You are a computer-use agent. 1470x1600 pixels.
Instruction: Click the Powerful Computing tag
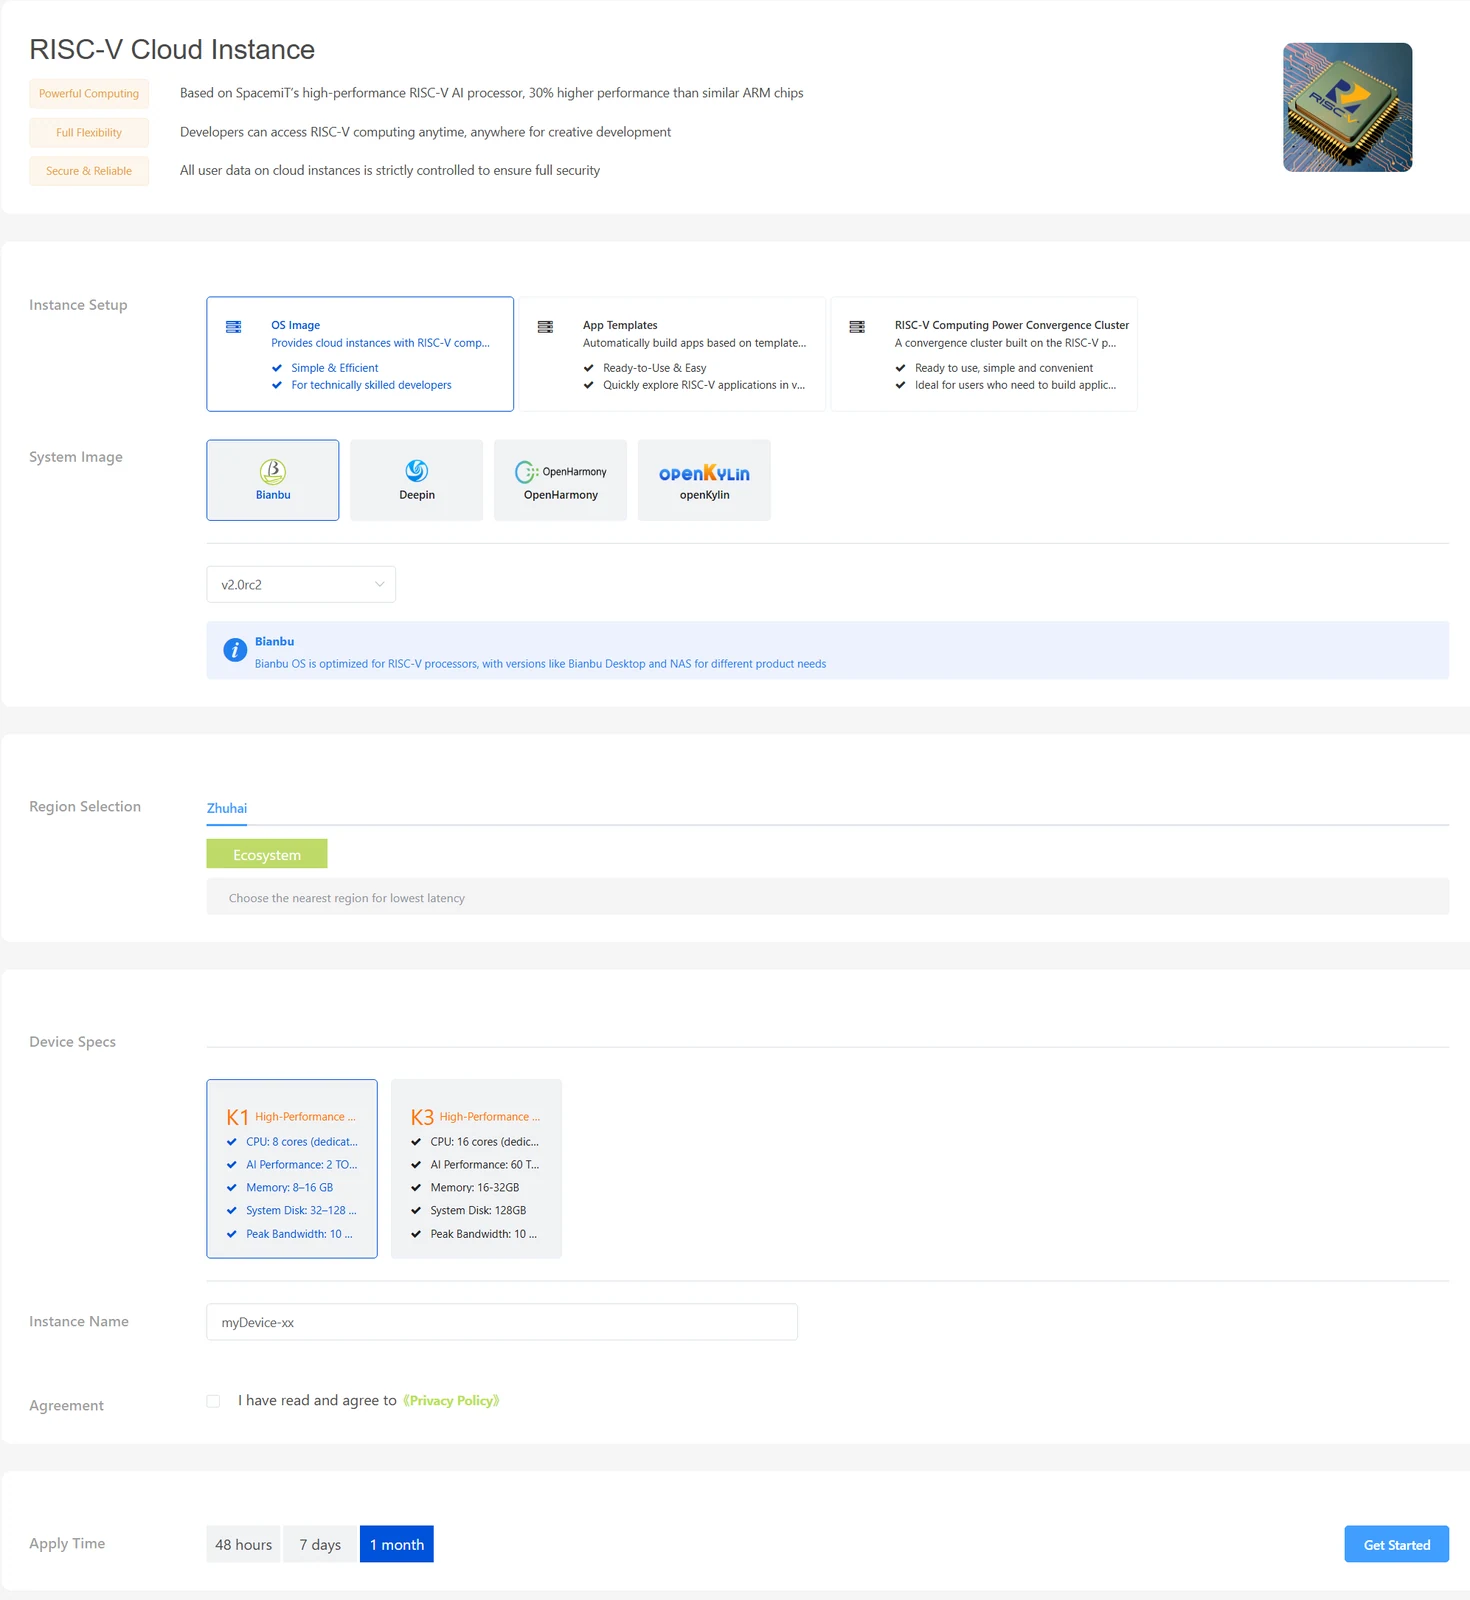[x=89, y=93]
